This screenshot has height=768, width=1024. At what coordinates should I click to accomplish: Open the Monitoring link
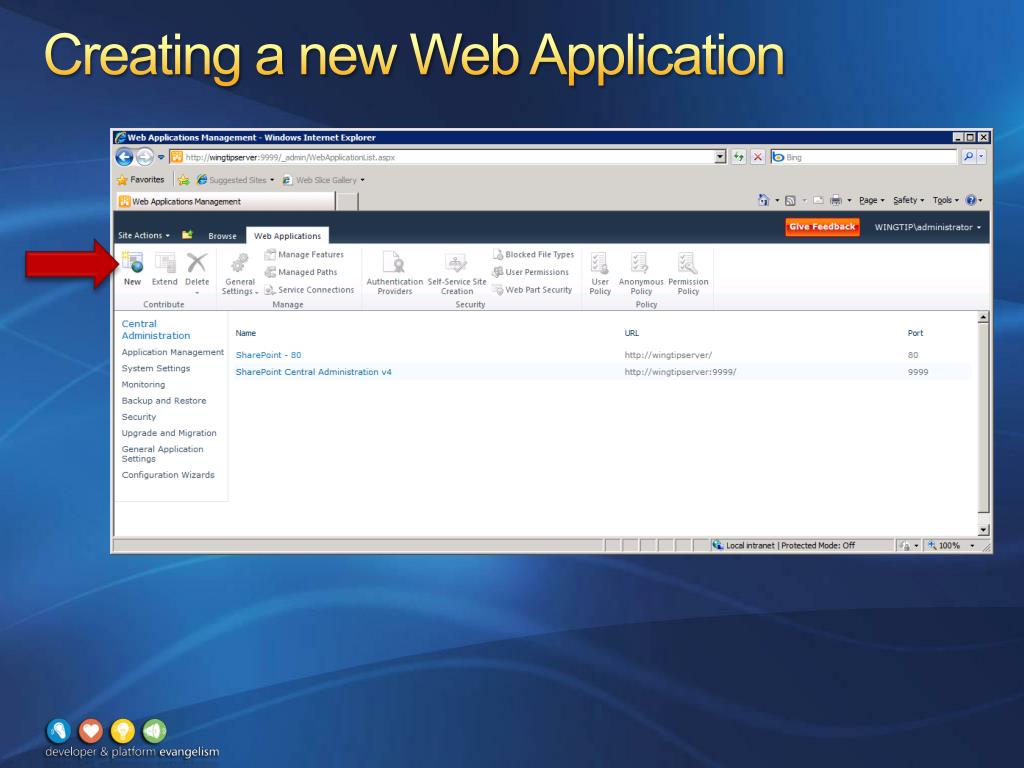143,385
